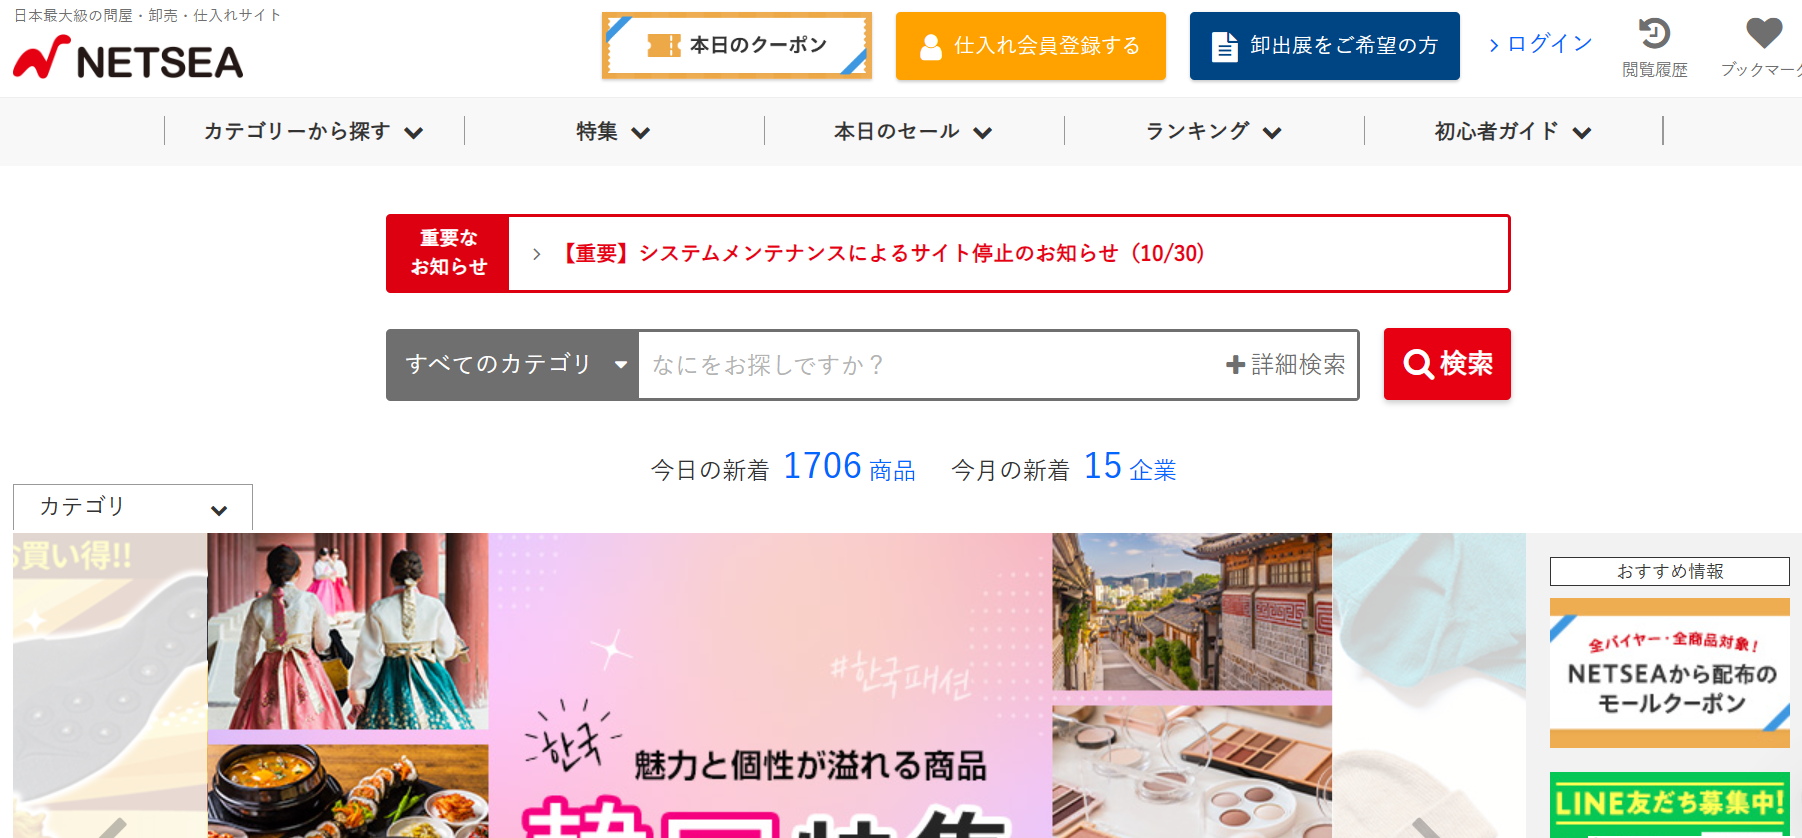The width and height of the screenshot is (1802, 838).
Task: Click the document icon on 卸出展をご希望の方
Action: (x=1224, y=46)
